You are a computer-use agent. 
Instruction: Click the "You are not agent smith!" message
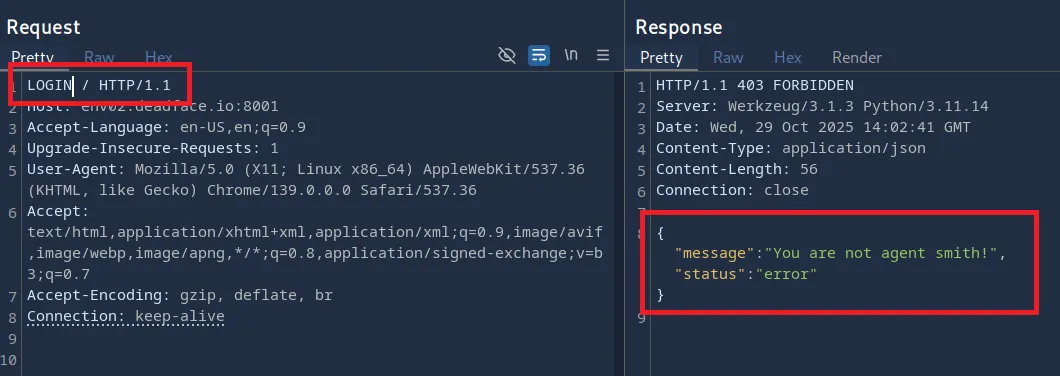tap(881, 254)
